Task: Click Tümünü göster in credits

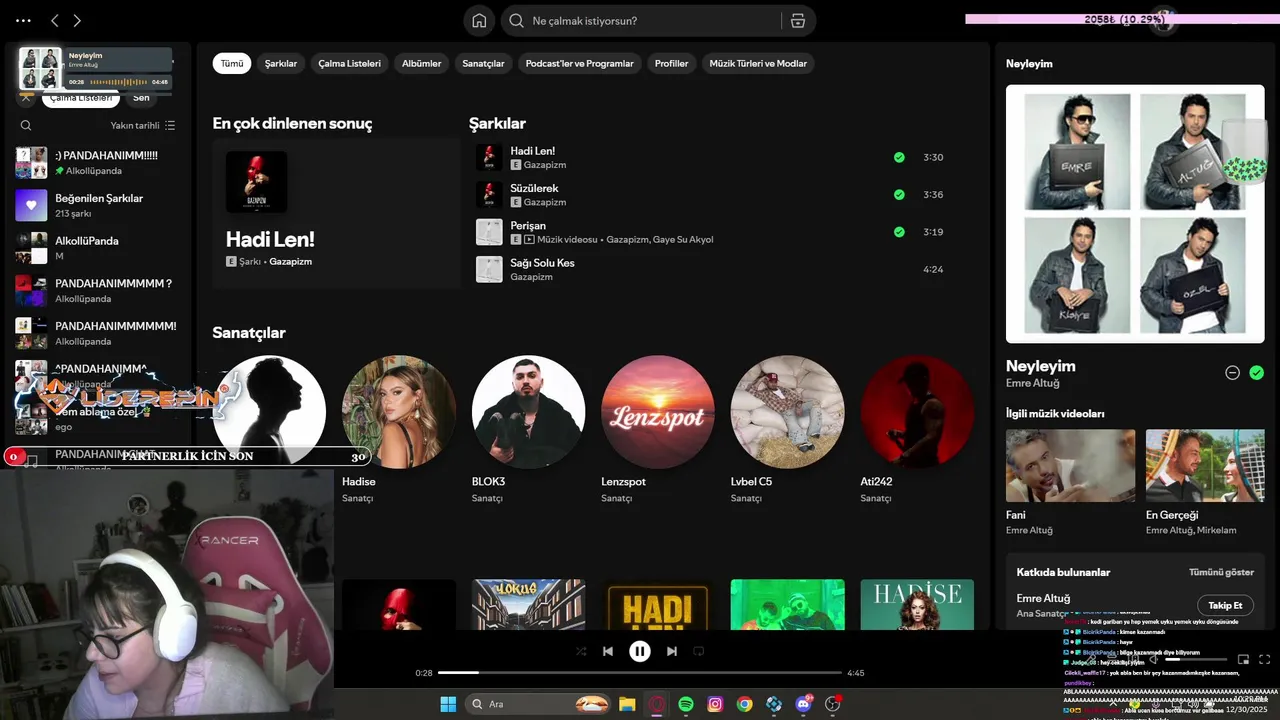Action: pyautogui.click(x=1221, y=572)
